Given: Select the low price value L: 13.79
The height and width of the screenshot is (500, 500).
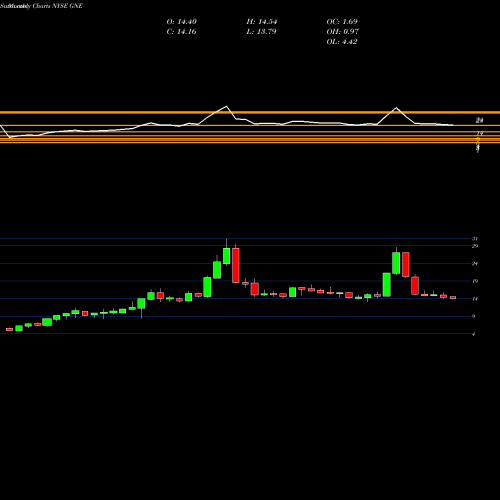Looking at the screenshot, I should point(262,32).
